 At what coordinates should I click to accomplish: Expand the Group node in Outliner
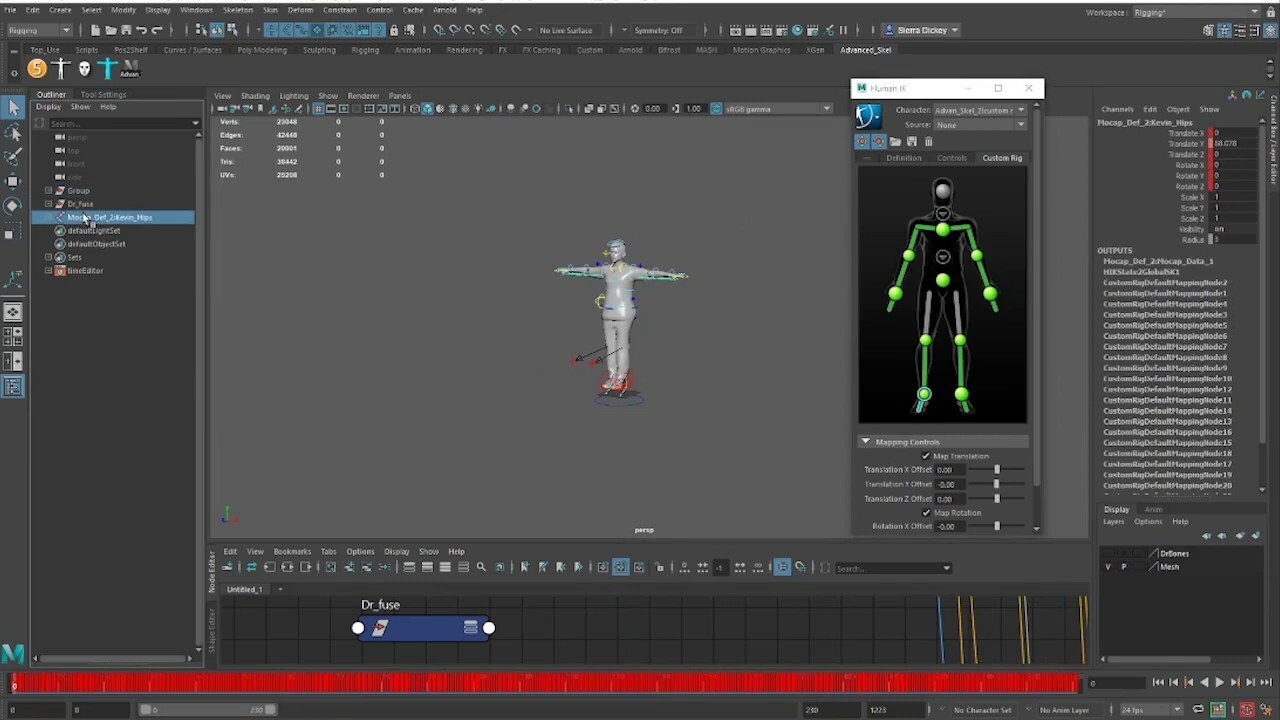point(48,190)
